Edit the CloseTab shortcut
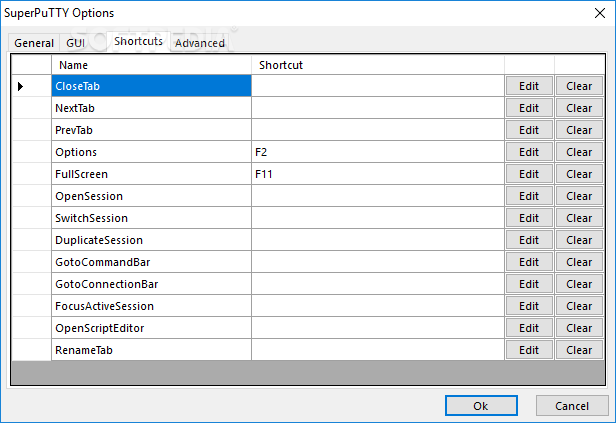Screen dimensions: 616x423 (x=529, y=86)
